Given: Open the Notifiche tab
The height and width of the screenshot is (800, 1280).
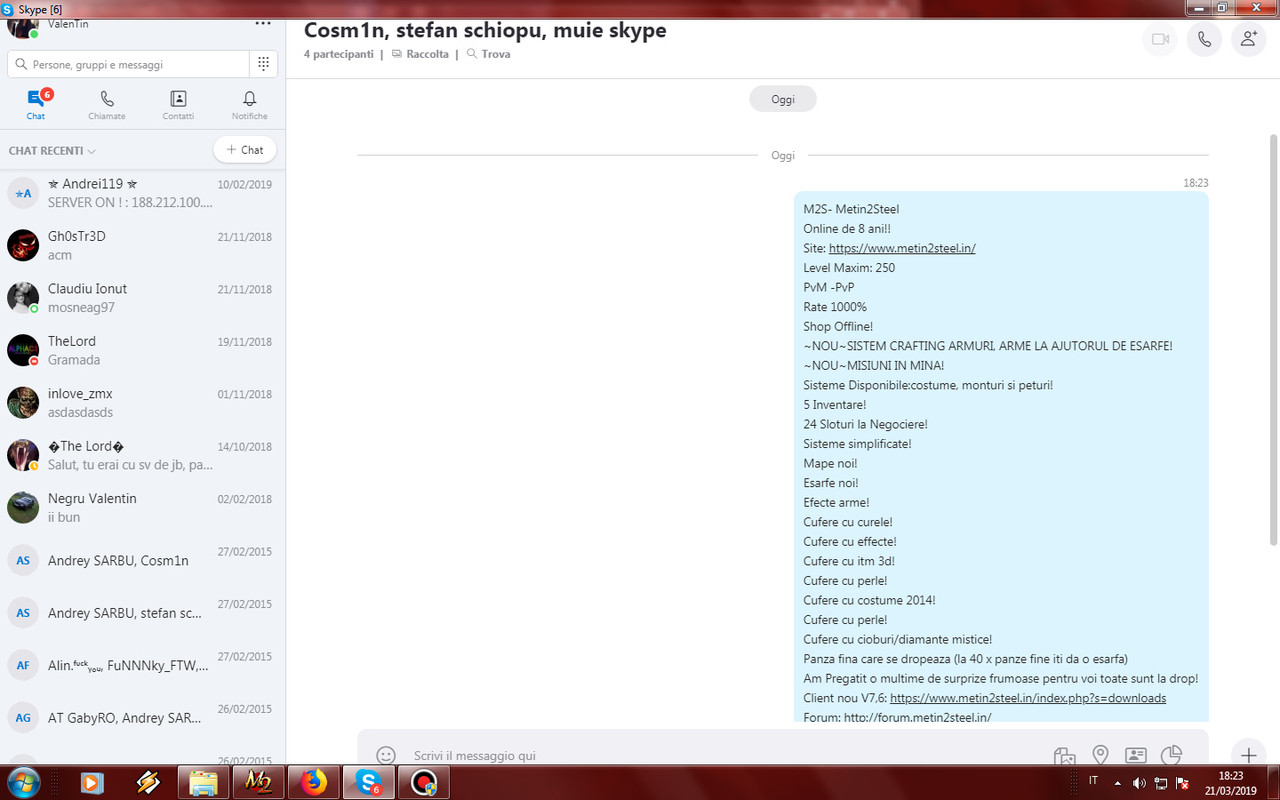Looking at the screenshot, I should (x=250, y=104).
